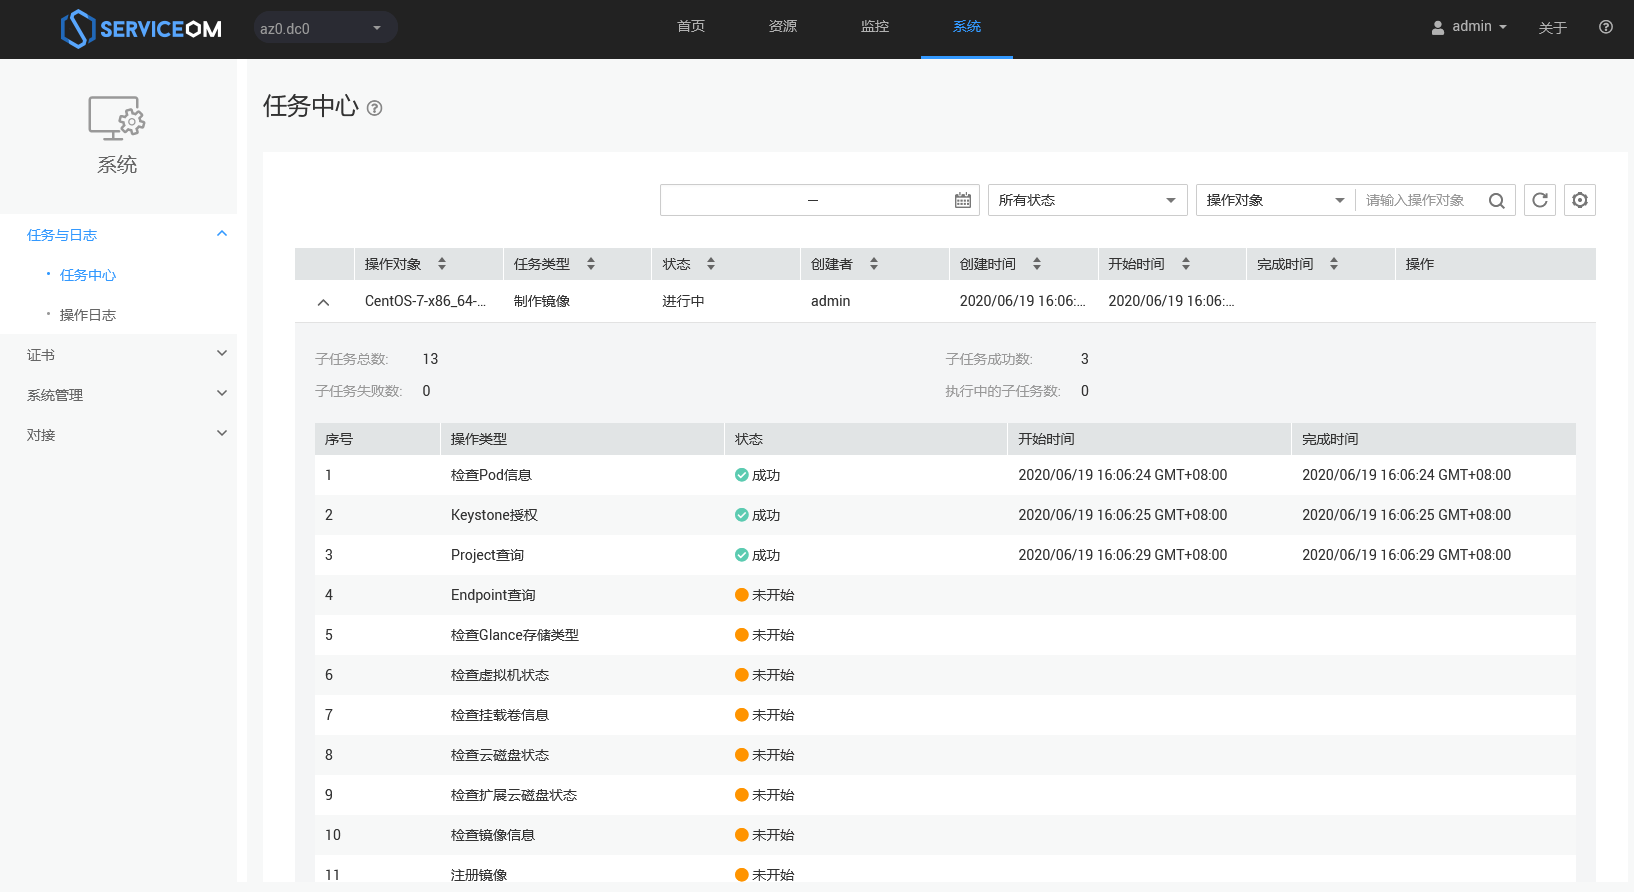Open the az0.dc0 region dropdown

click(325, 28)
